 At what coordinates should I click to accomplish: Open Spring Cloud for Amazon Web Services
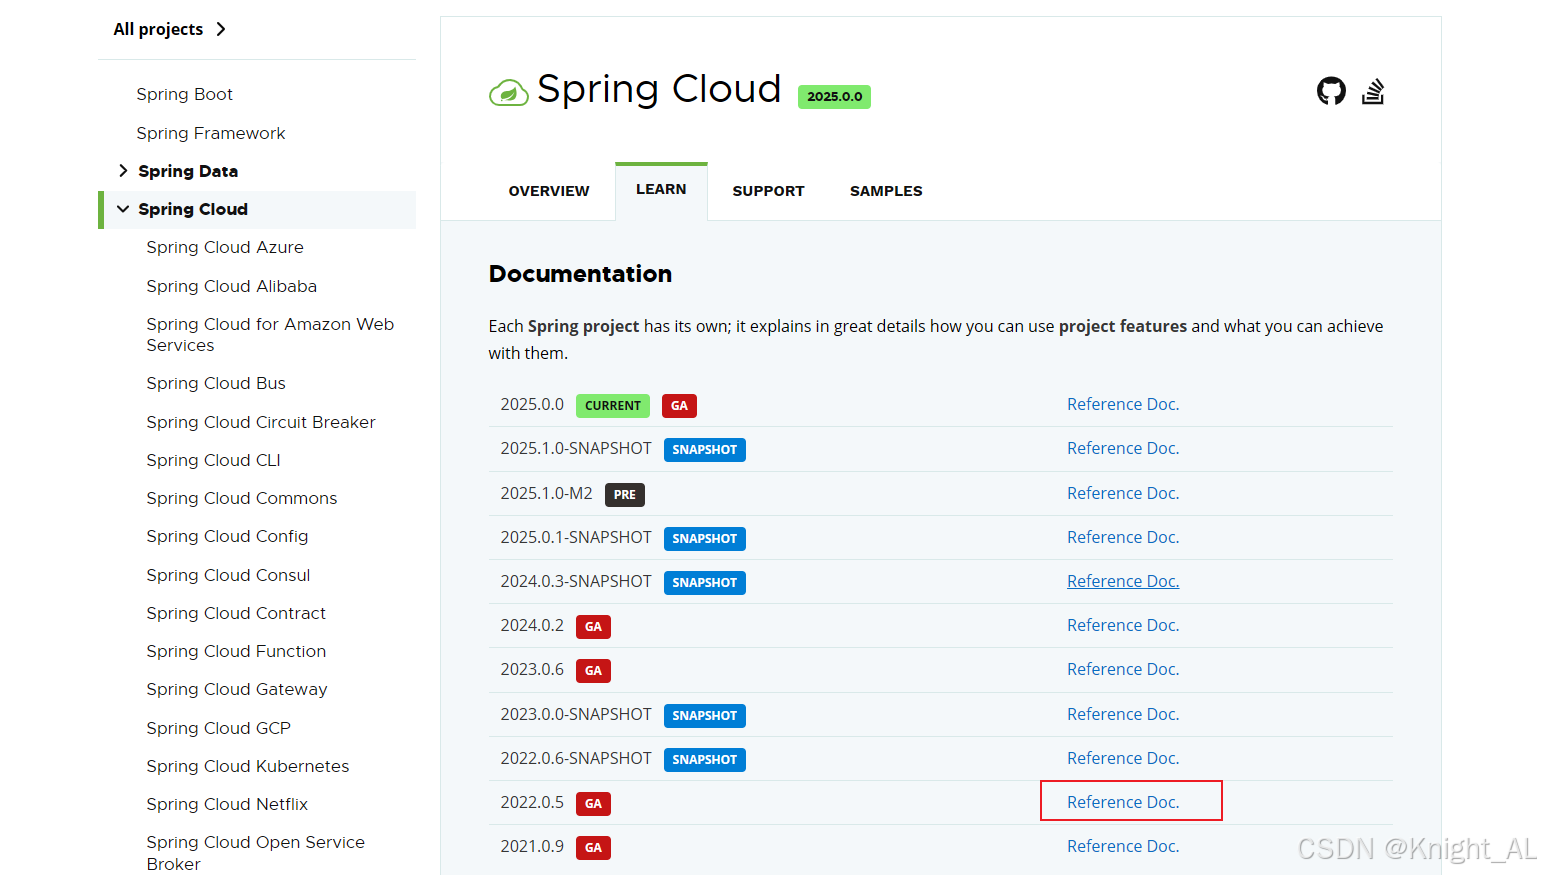click(x=270, y=334)
